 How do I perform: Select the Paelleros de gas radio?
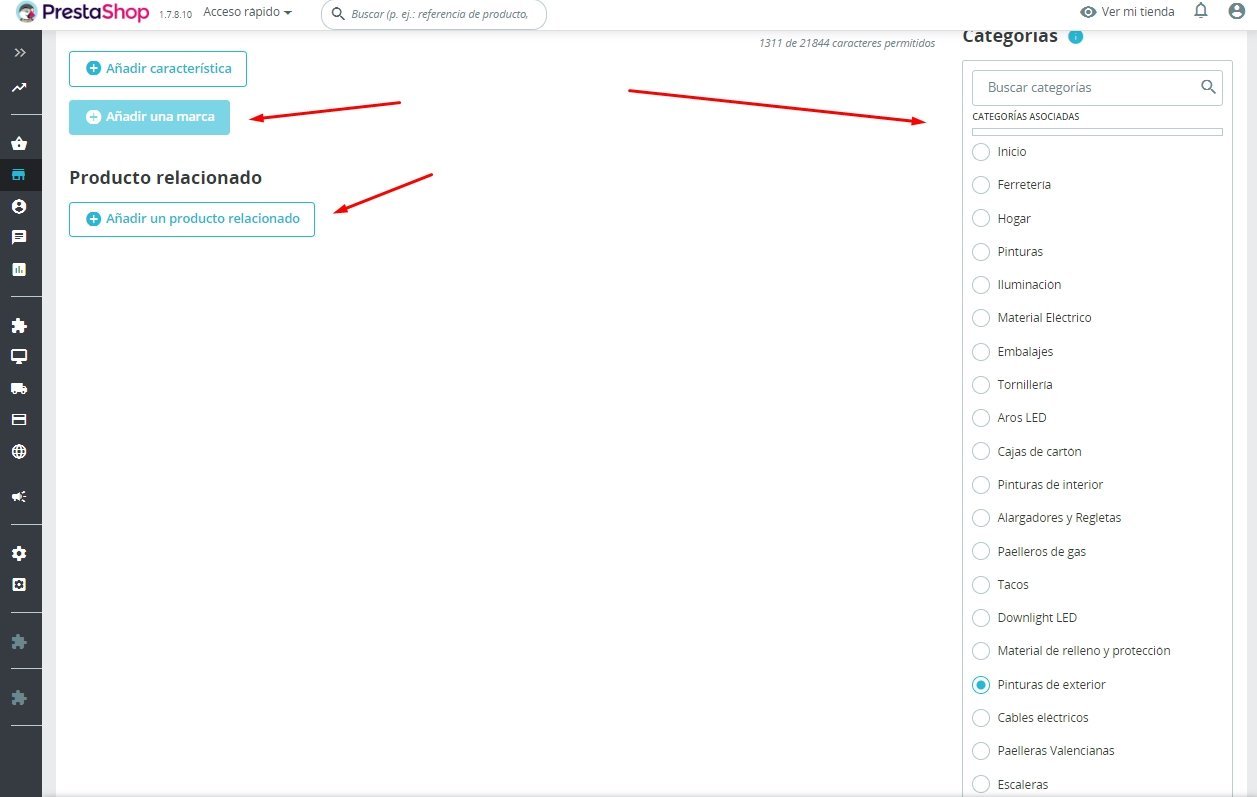(981, 552)
